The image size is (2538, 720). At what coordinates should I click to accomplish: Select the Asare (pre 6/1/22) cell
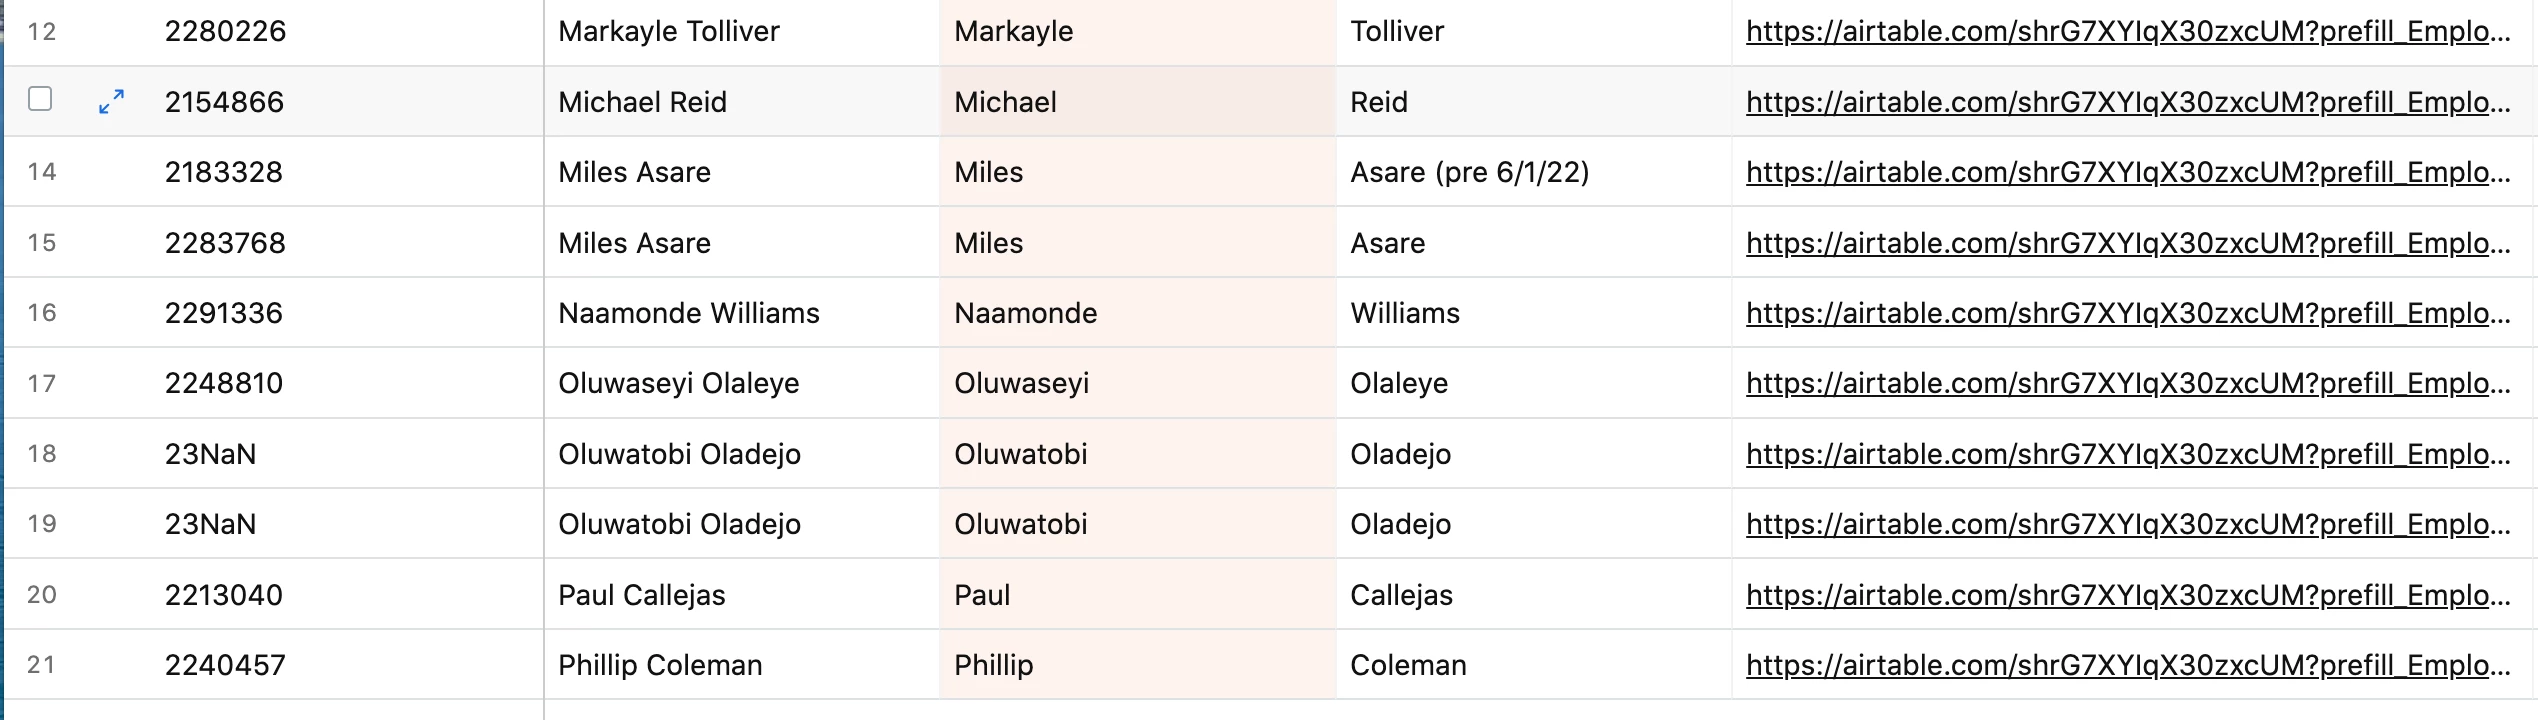1533,172
